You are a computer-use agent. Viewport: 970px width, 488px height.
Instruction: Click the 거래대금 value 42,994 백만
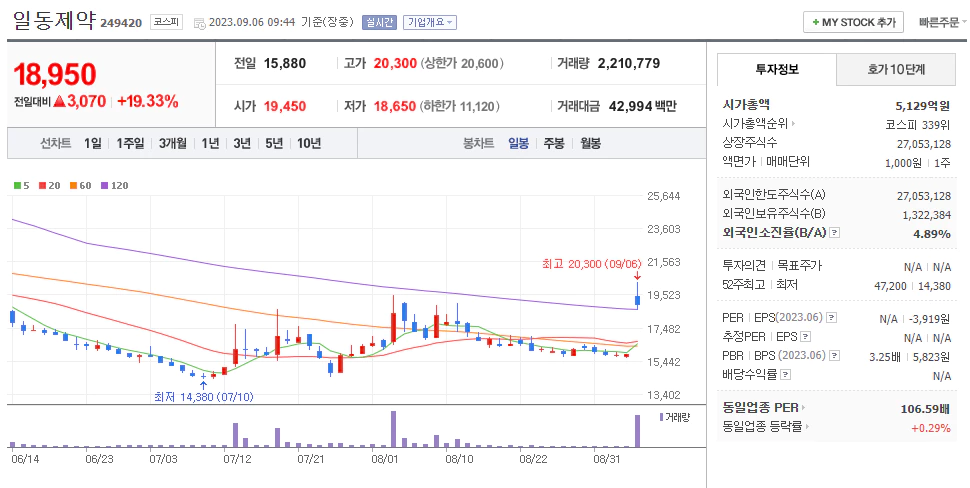643,106
